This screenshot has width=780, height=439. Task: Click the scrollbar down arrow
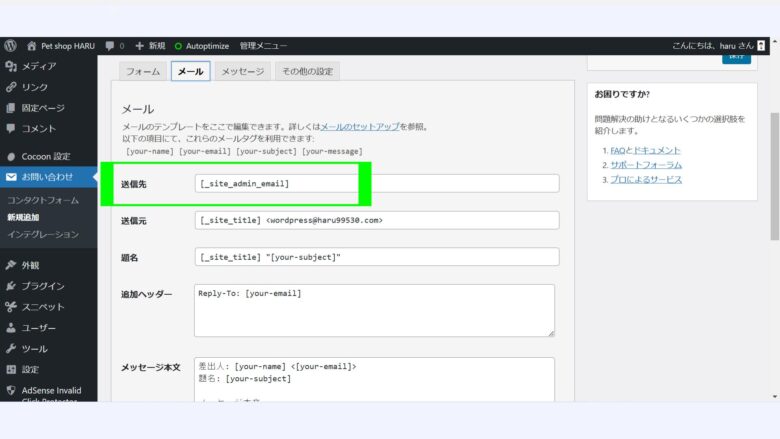pos(775,397)
